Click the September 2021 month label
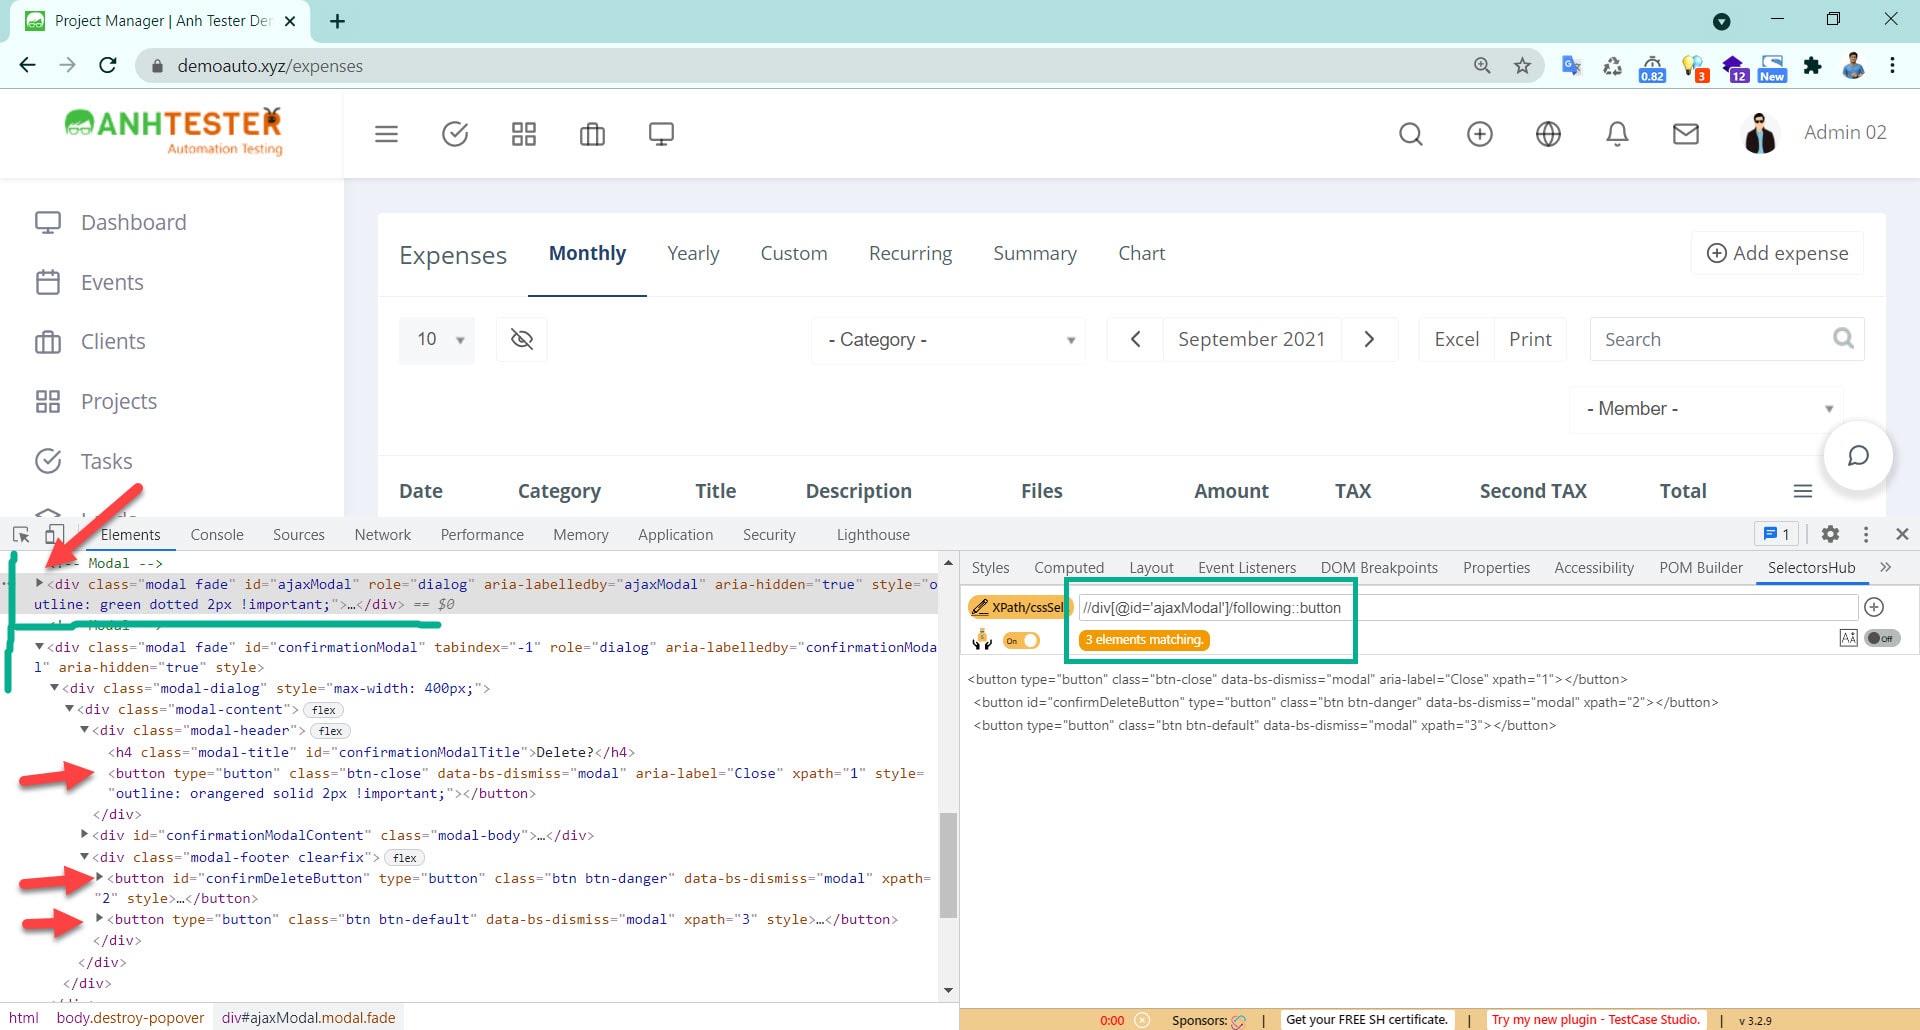Image resolution: width=1920 pixels, height=1030 pixels. (1251, 339)
